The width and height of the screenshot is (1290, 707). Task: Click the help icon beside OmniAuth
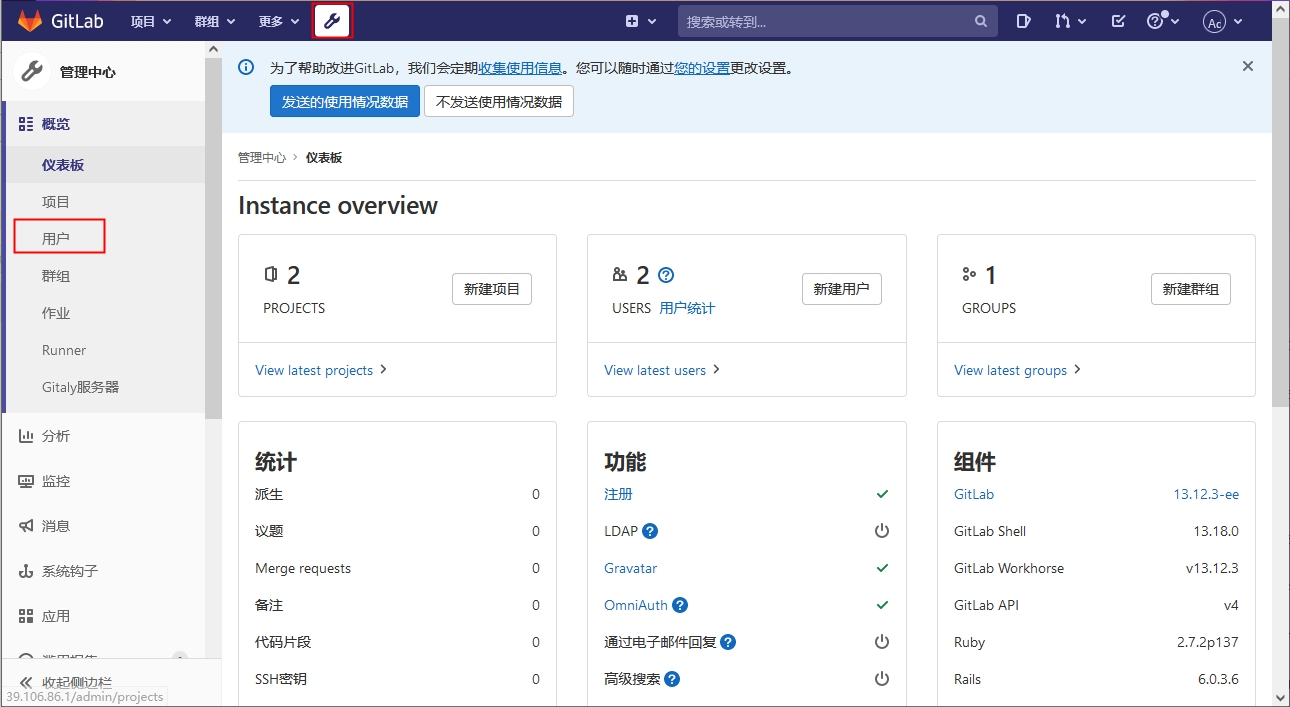[680, 605]
